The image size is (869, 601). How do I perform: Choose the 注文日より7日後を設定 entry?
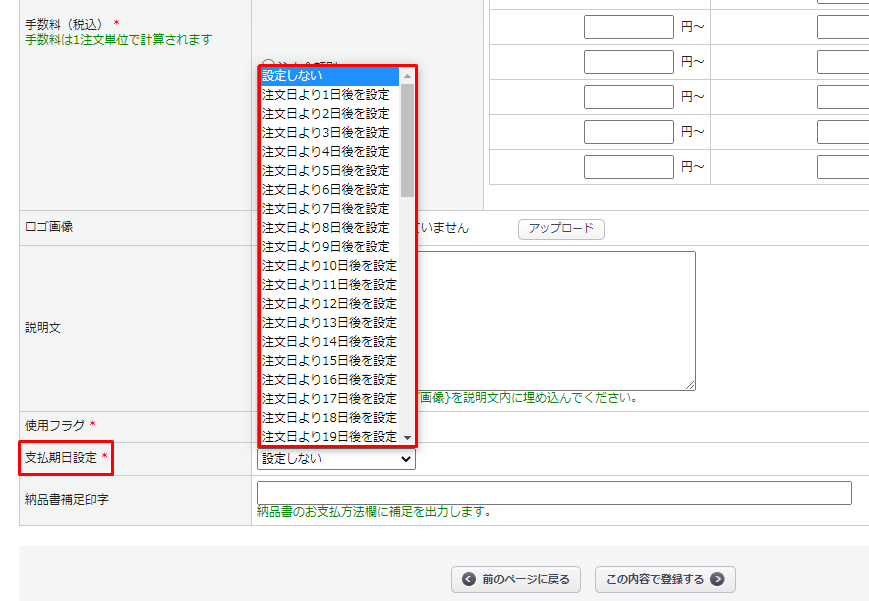click(x=329, y=208)
